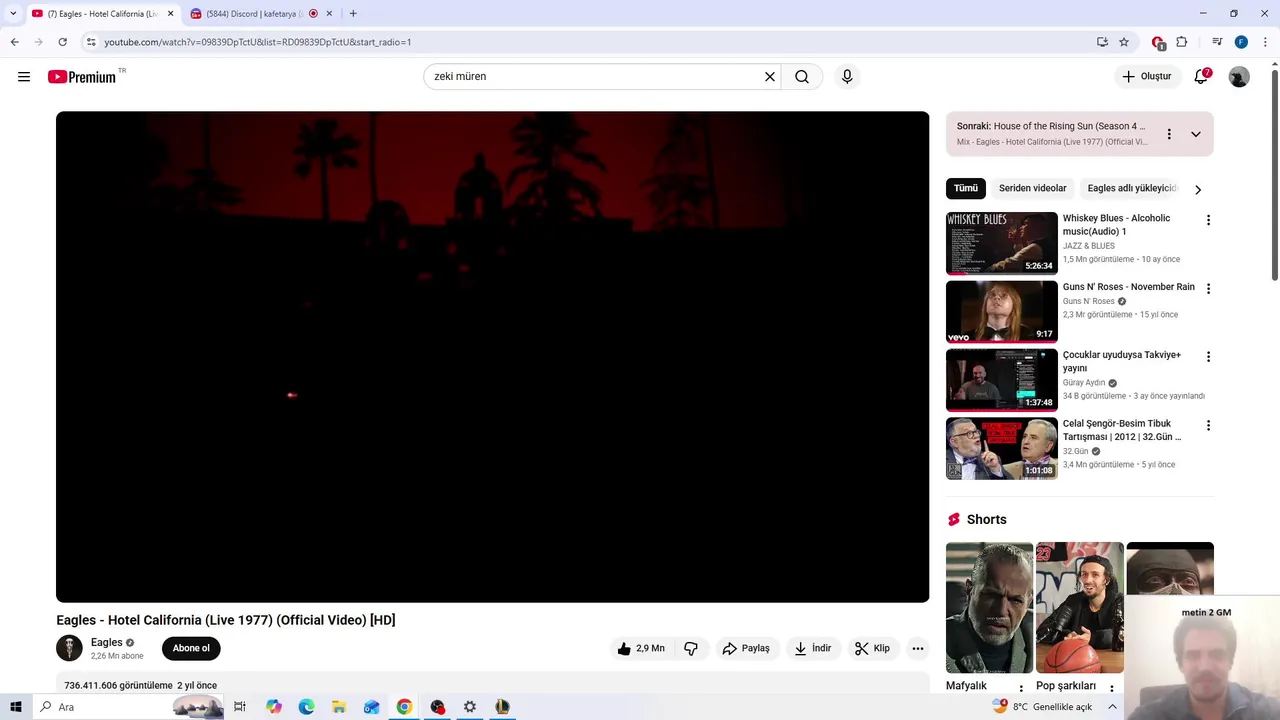Click the Oluştur create button
The height and width of the screenshot is (720, 1280).
pyautogui.click(x=1146, y=77)
